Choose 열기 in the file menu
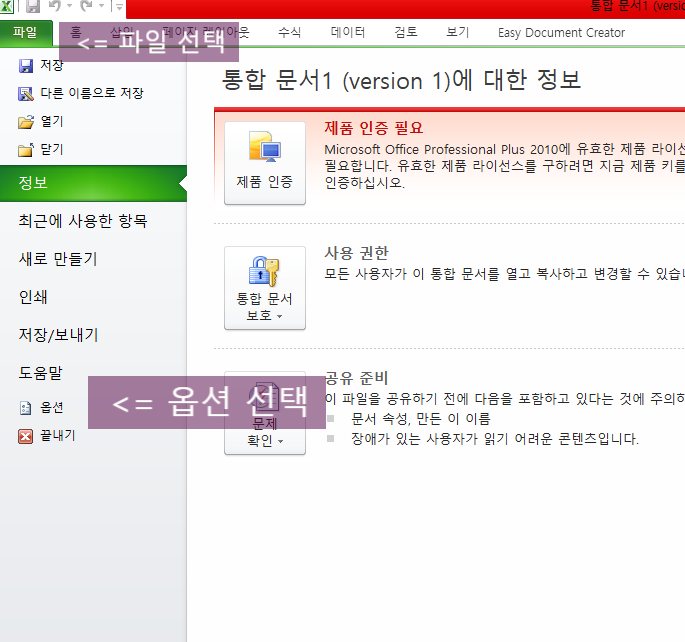685x642 pixels. (x=52, y=121)
